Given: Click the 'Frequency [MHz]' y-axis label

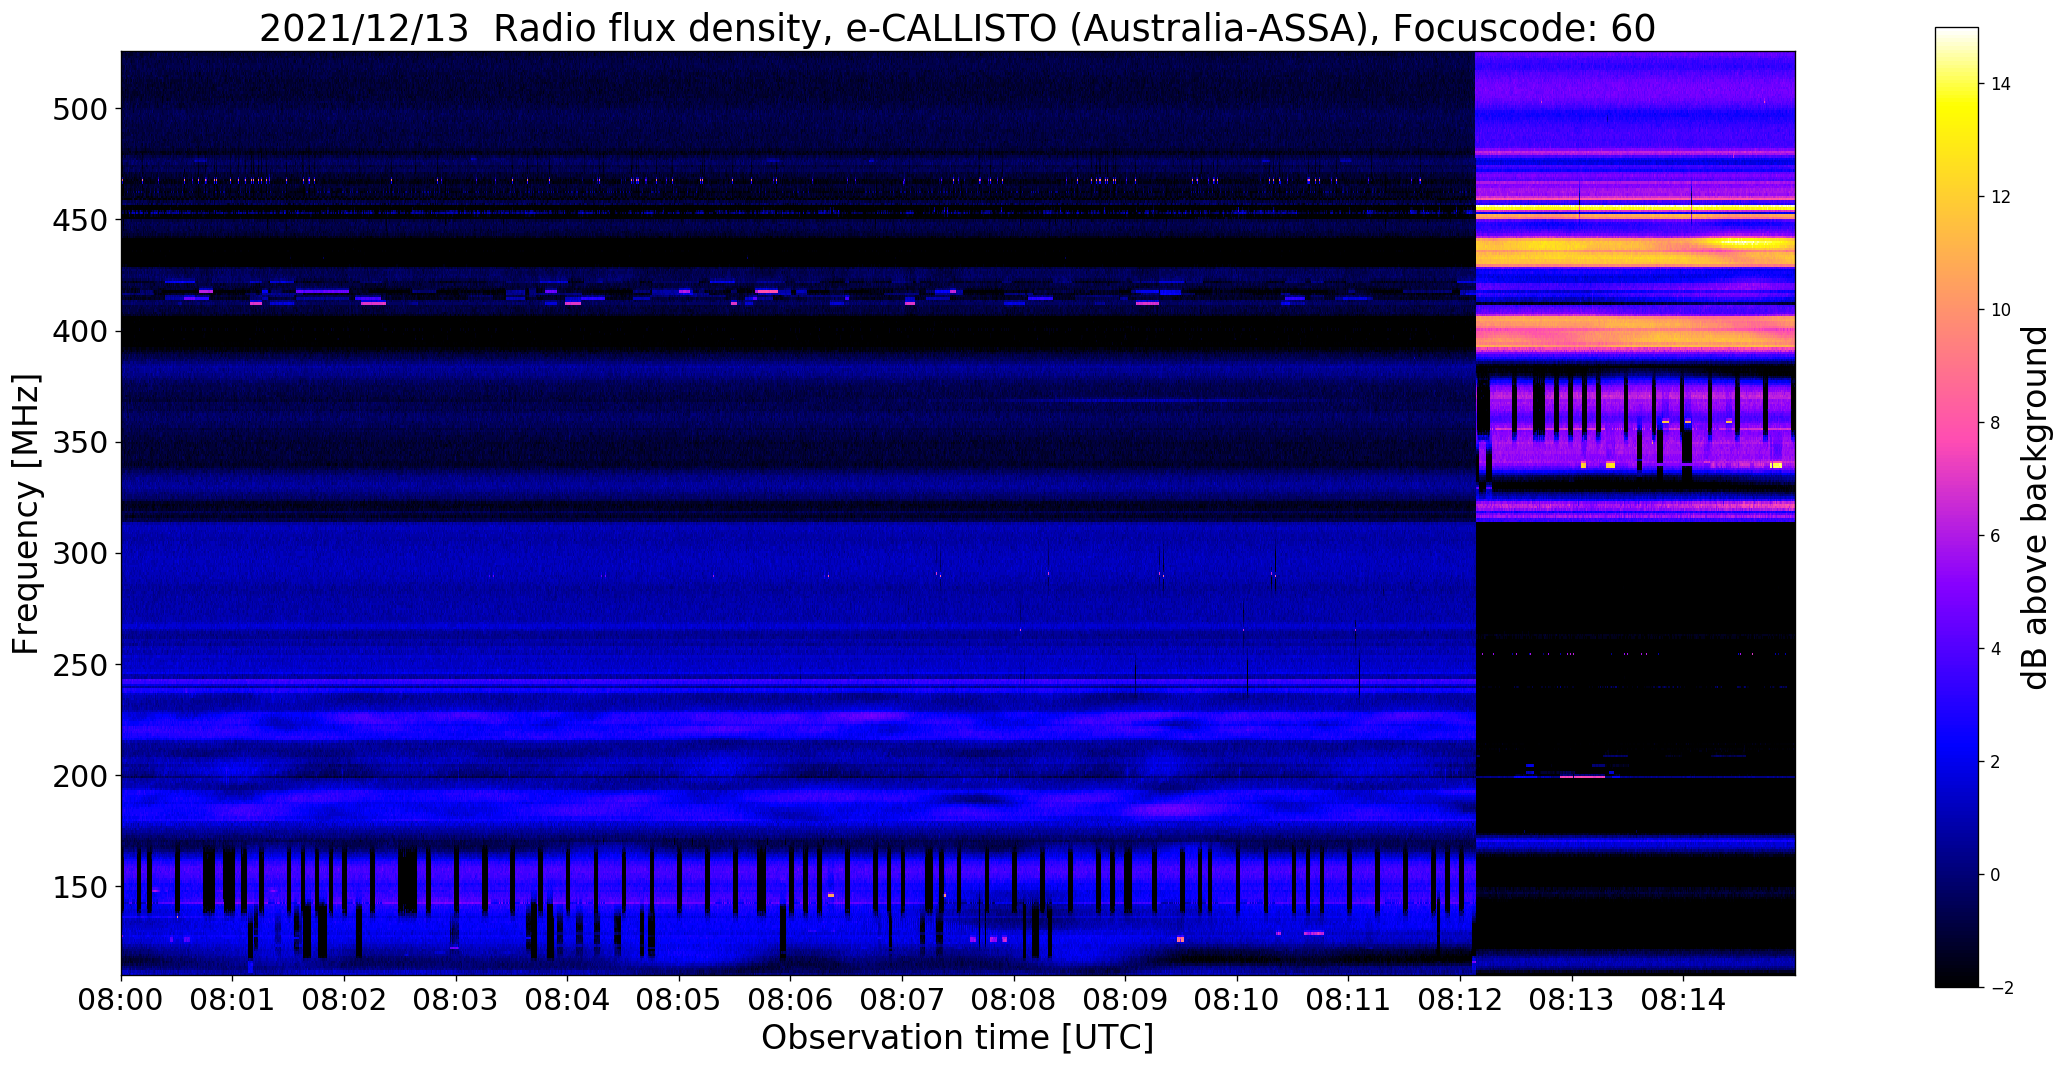Looking at the screenshot, I should [x=26, y=514].
